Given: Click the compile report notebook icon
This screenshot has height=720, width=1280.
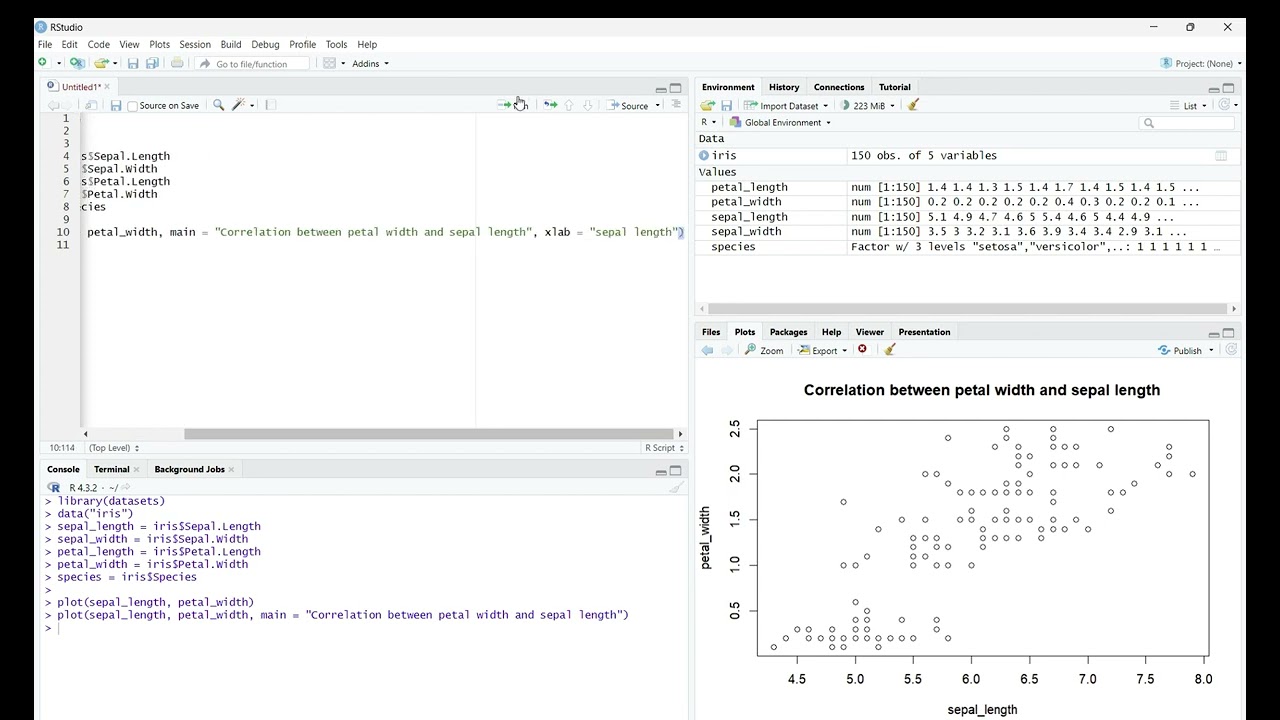Looking at the screenshot, I should [270, 105].
